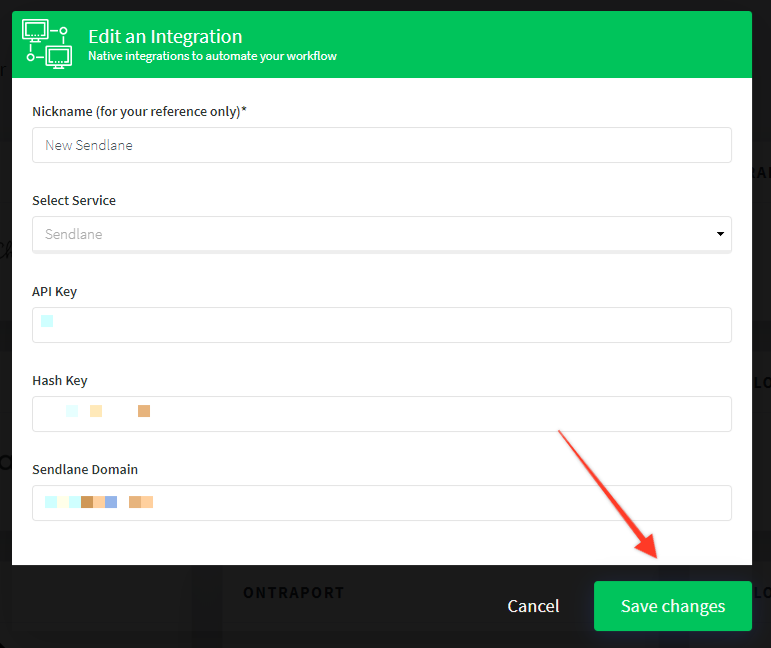Click ONTRAPORT text behind the dialog
The height and width of the screenshot is (648, 771).
[x=294, y=593]
